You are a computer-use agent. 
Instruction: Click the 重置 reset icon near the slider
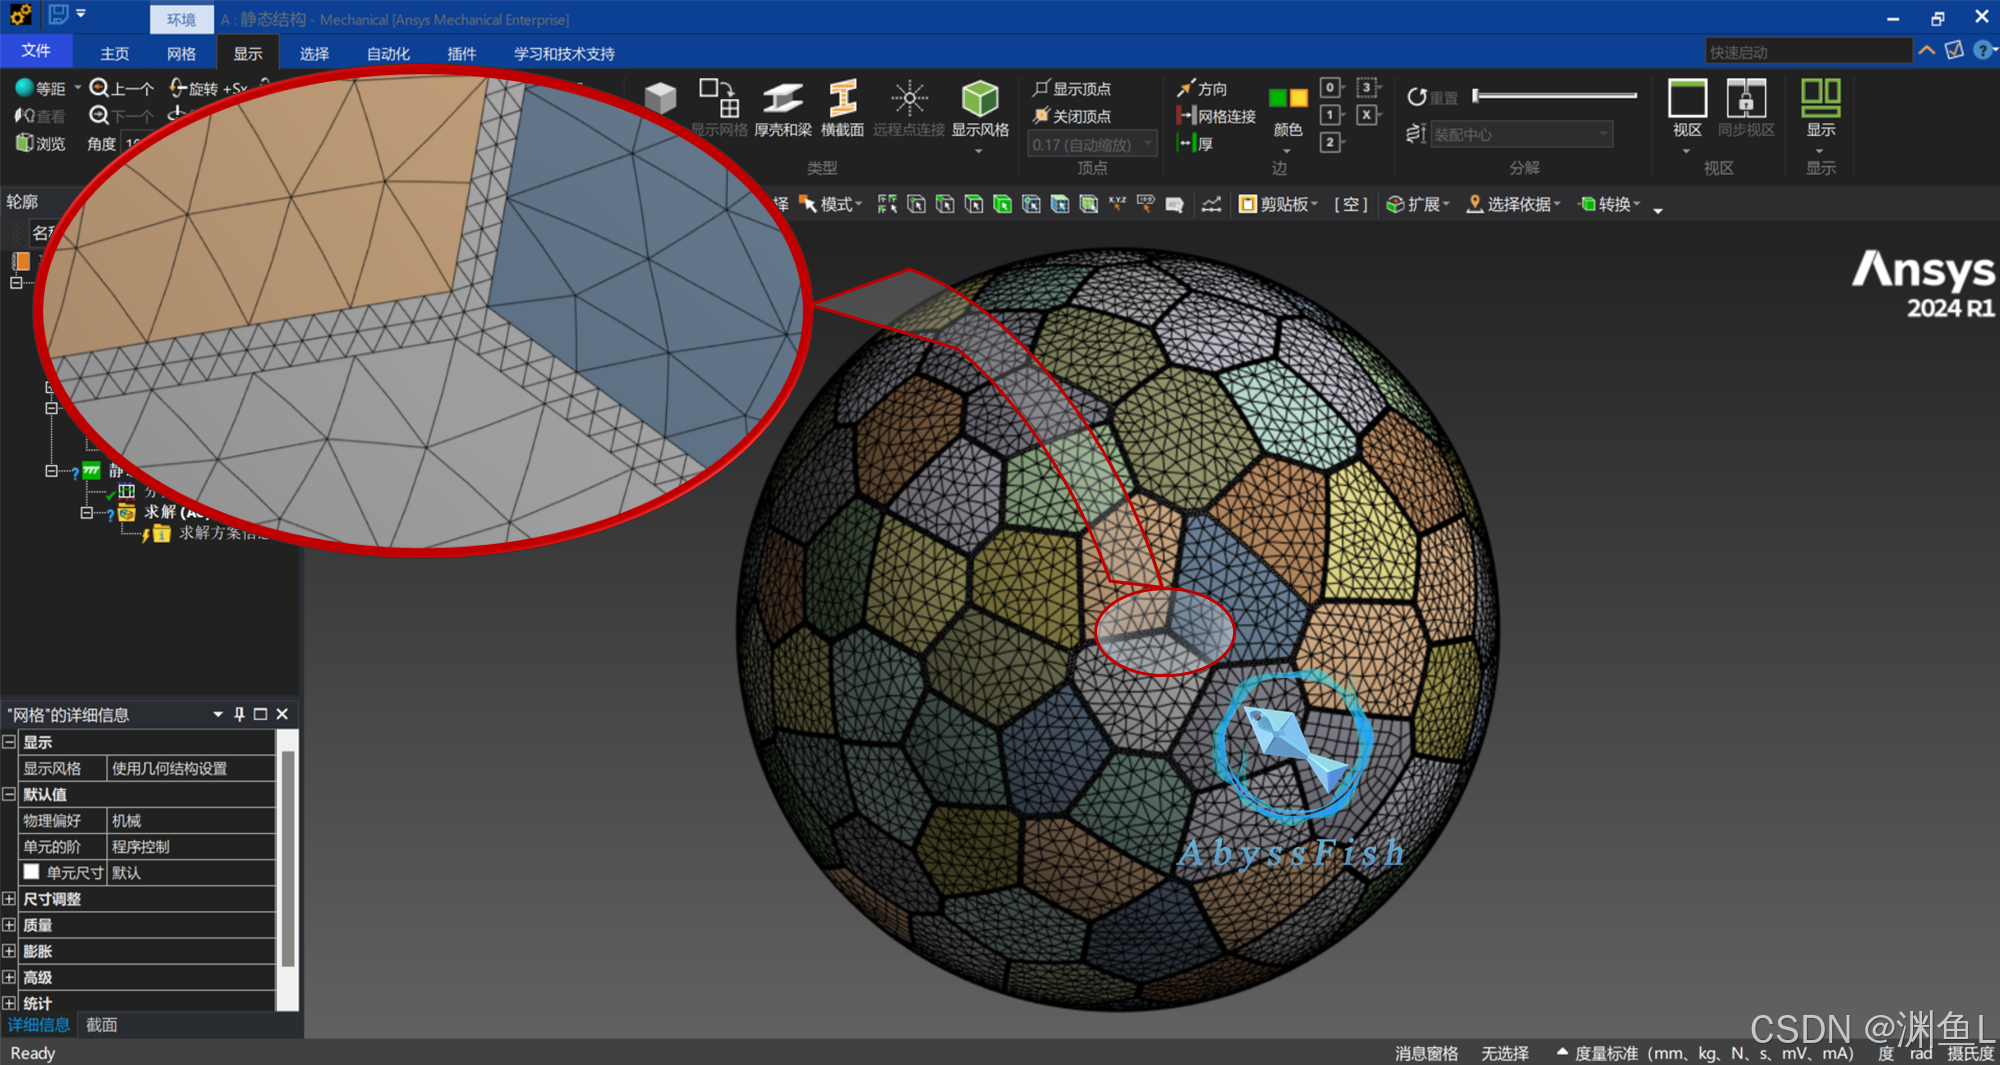pos(1419,96)
